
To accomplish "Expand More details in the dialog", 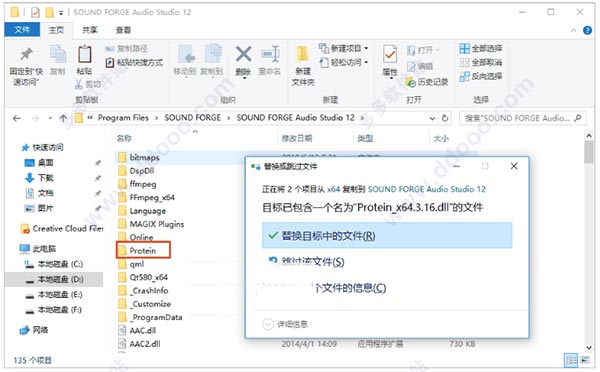I will (285, 324).
